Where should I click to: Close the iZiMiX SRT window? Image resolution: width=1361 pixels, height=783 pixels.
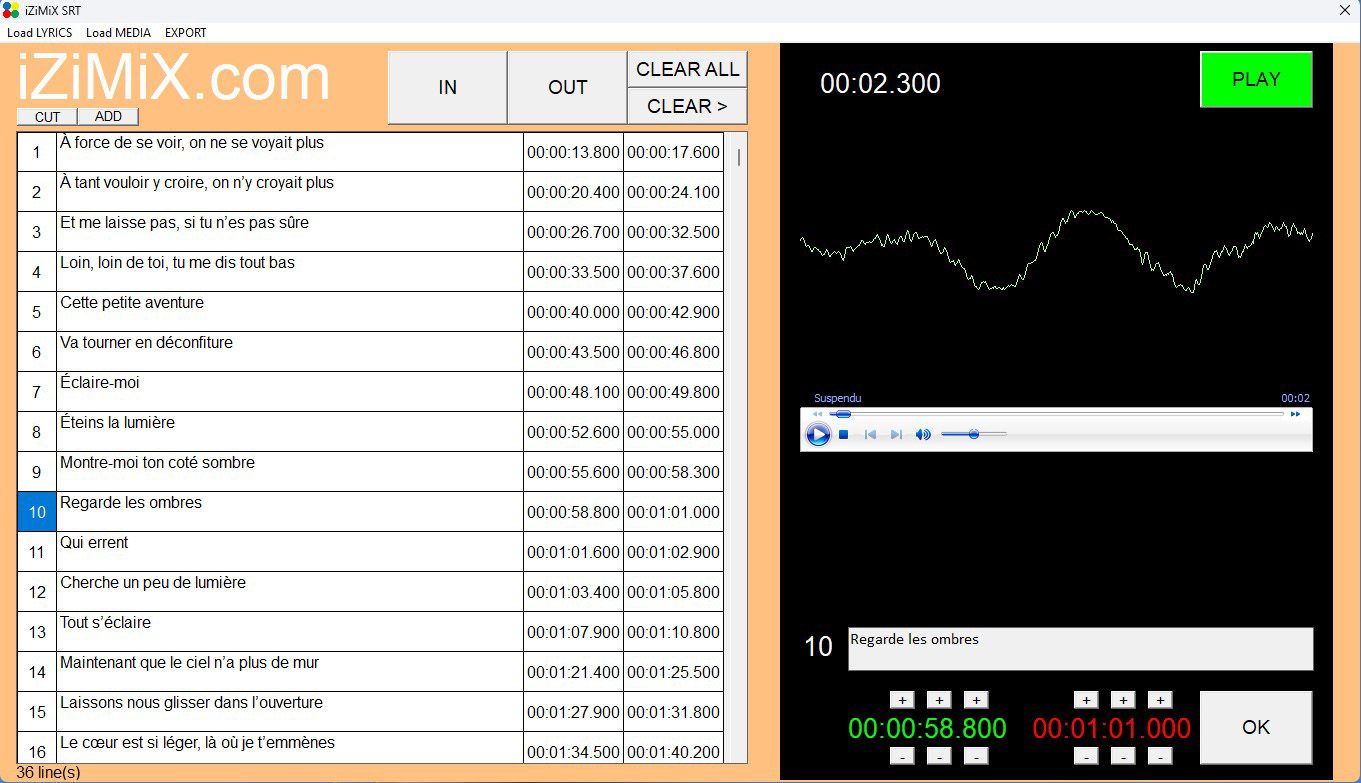point(1345,10)
